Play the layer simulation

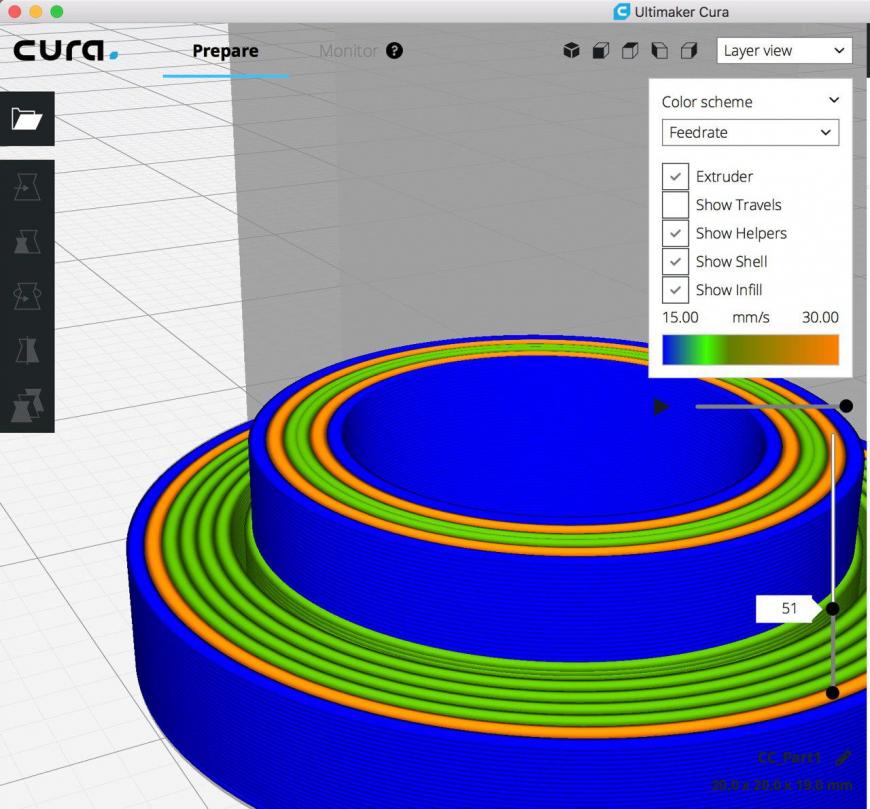click(661, 407)
